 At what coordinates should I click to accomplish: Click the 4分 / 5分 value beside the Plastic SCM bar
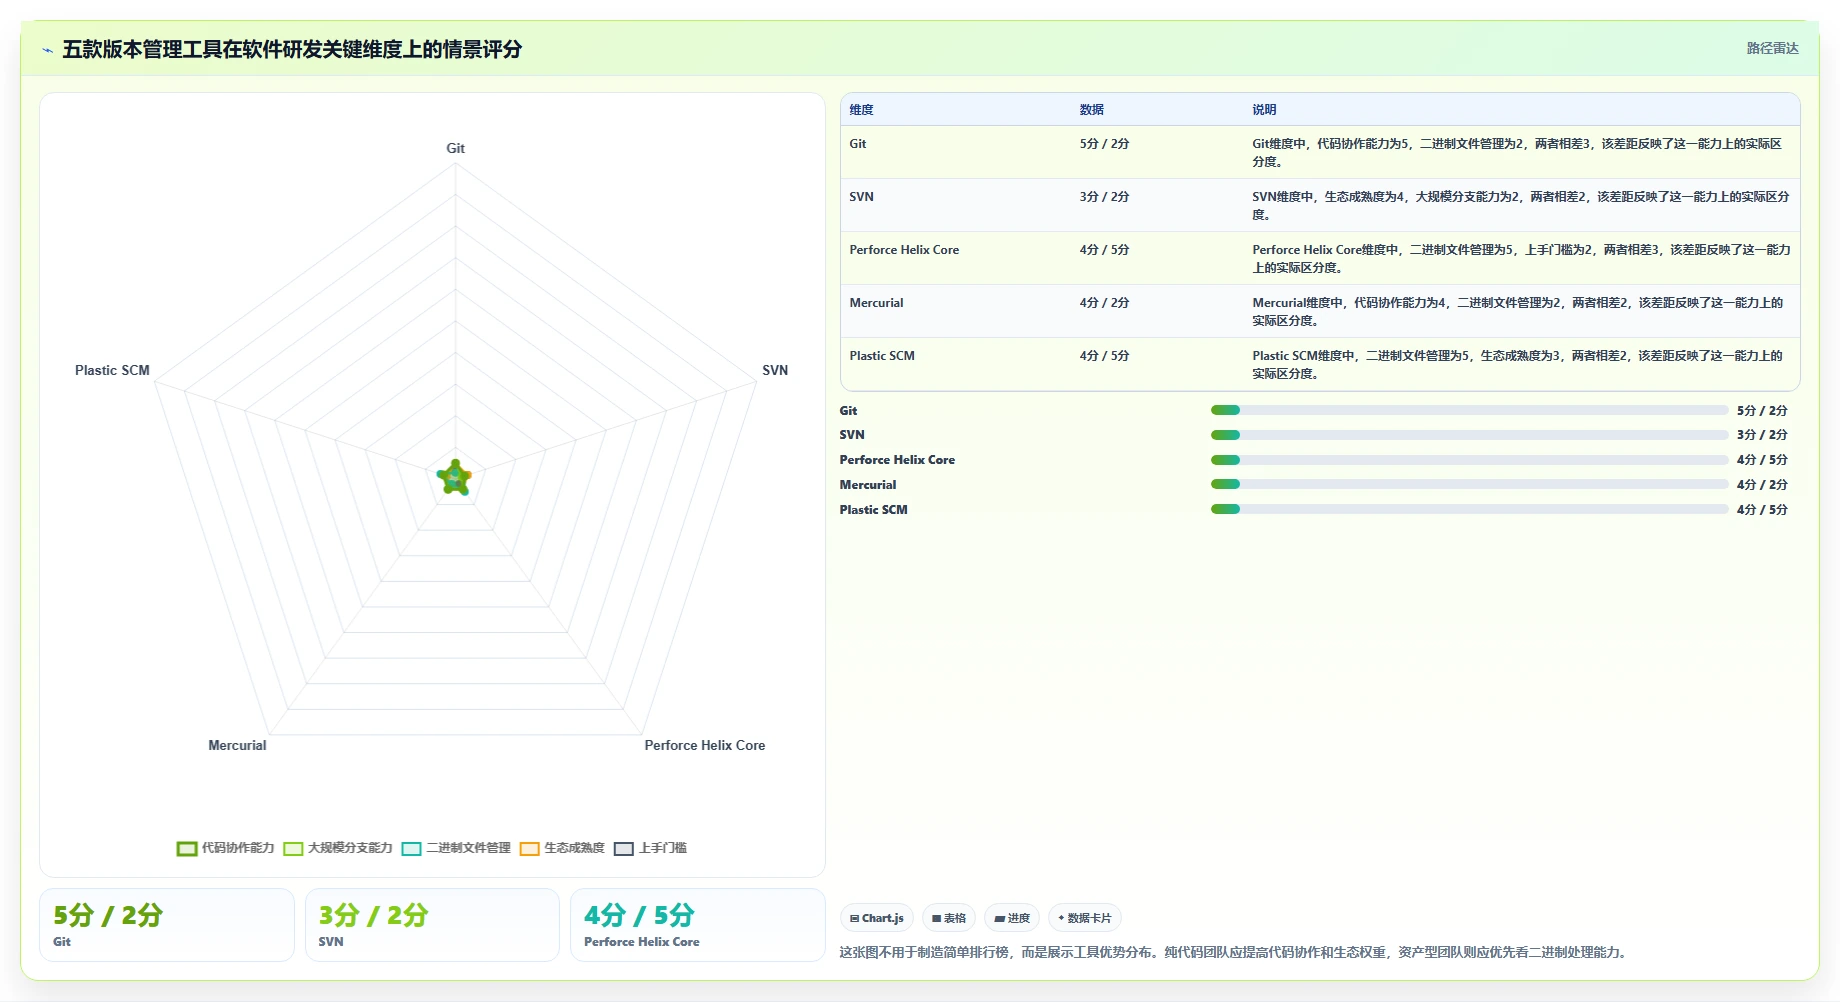(1762, 510)
